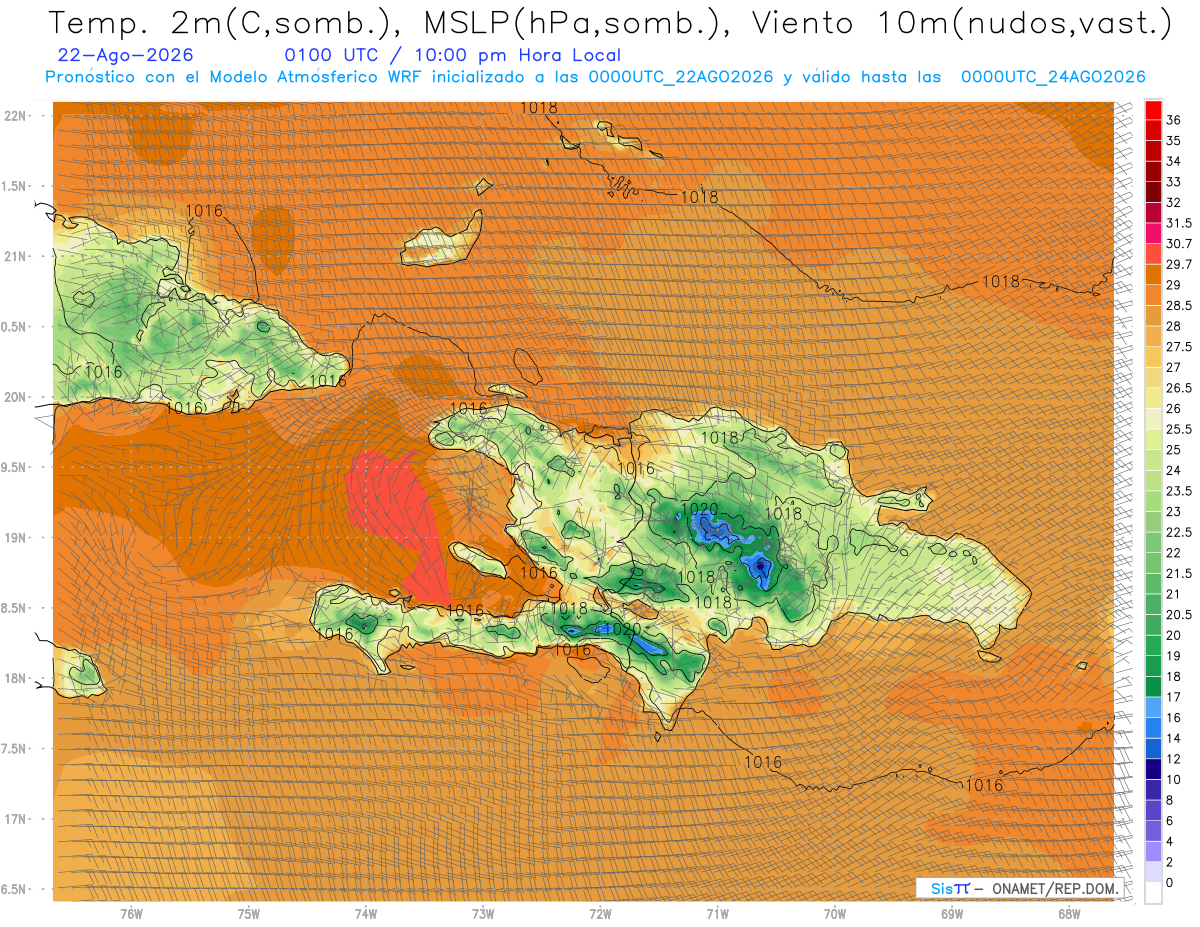Click the "75W" longitude label
Viewport: 1200px width, 927px height.
(249, 913)
